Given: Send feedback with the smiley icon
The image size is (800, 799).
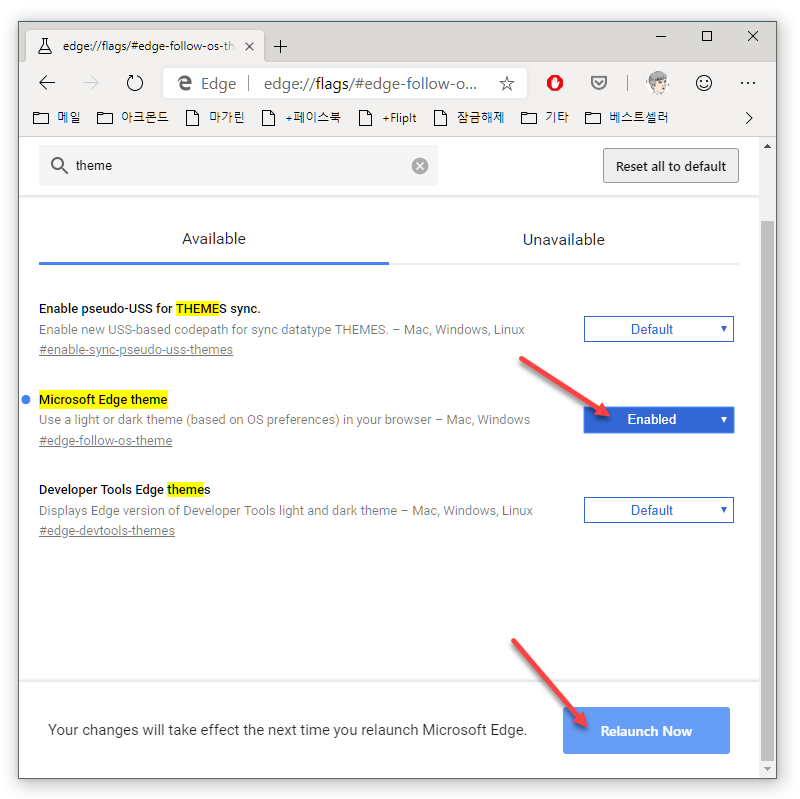Looking at the screenshot, I should tap(704, 83).
